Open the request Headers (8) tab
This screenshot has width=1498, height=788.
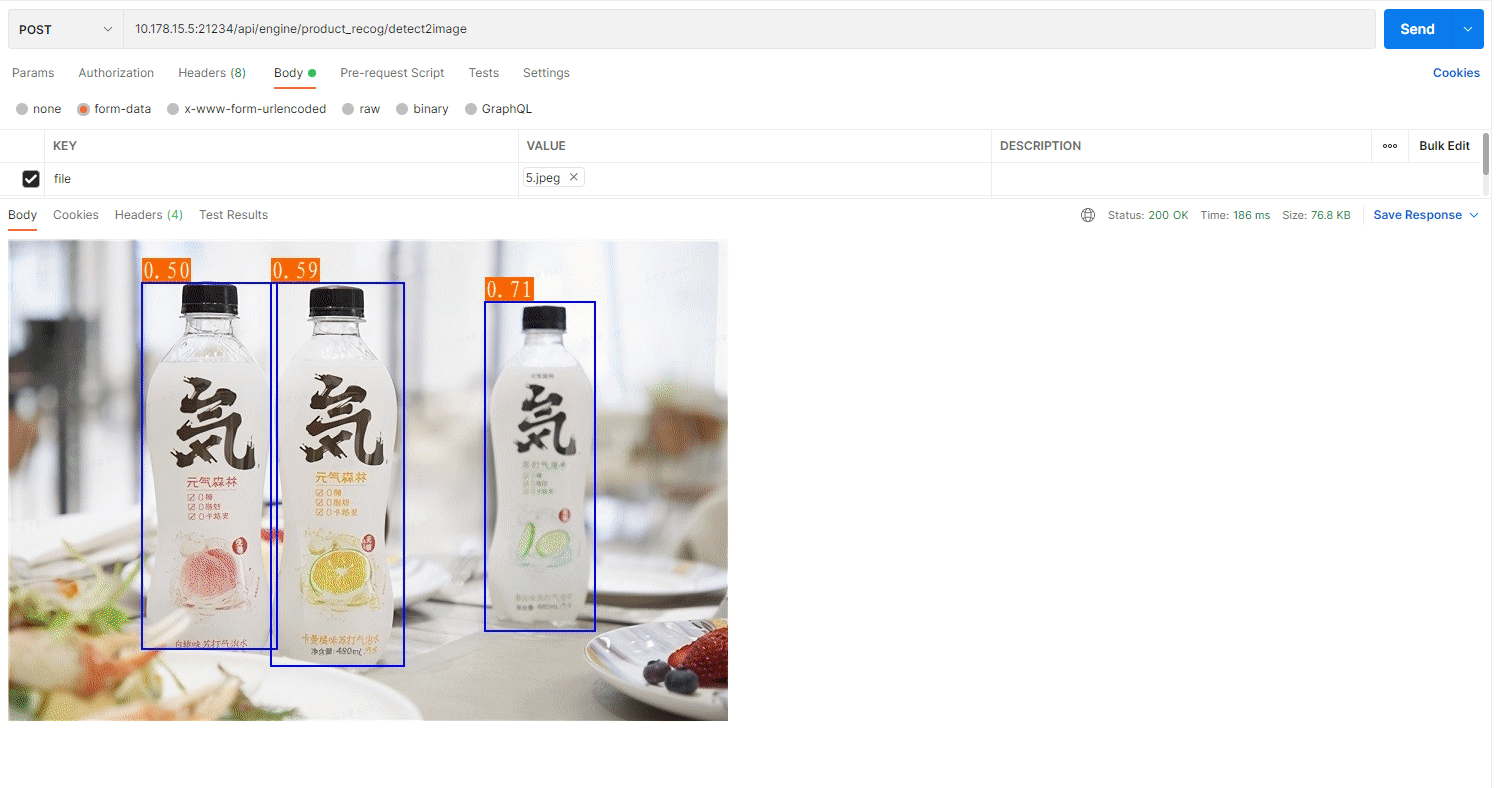pos(212,73)
